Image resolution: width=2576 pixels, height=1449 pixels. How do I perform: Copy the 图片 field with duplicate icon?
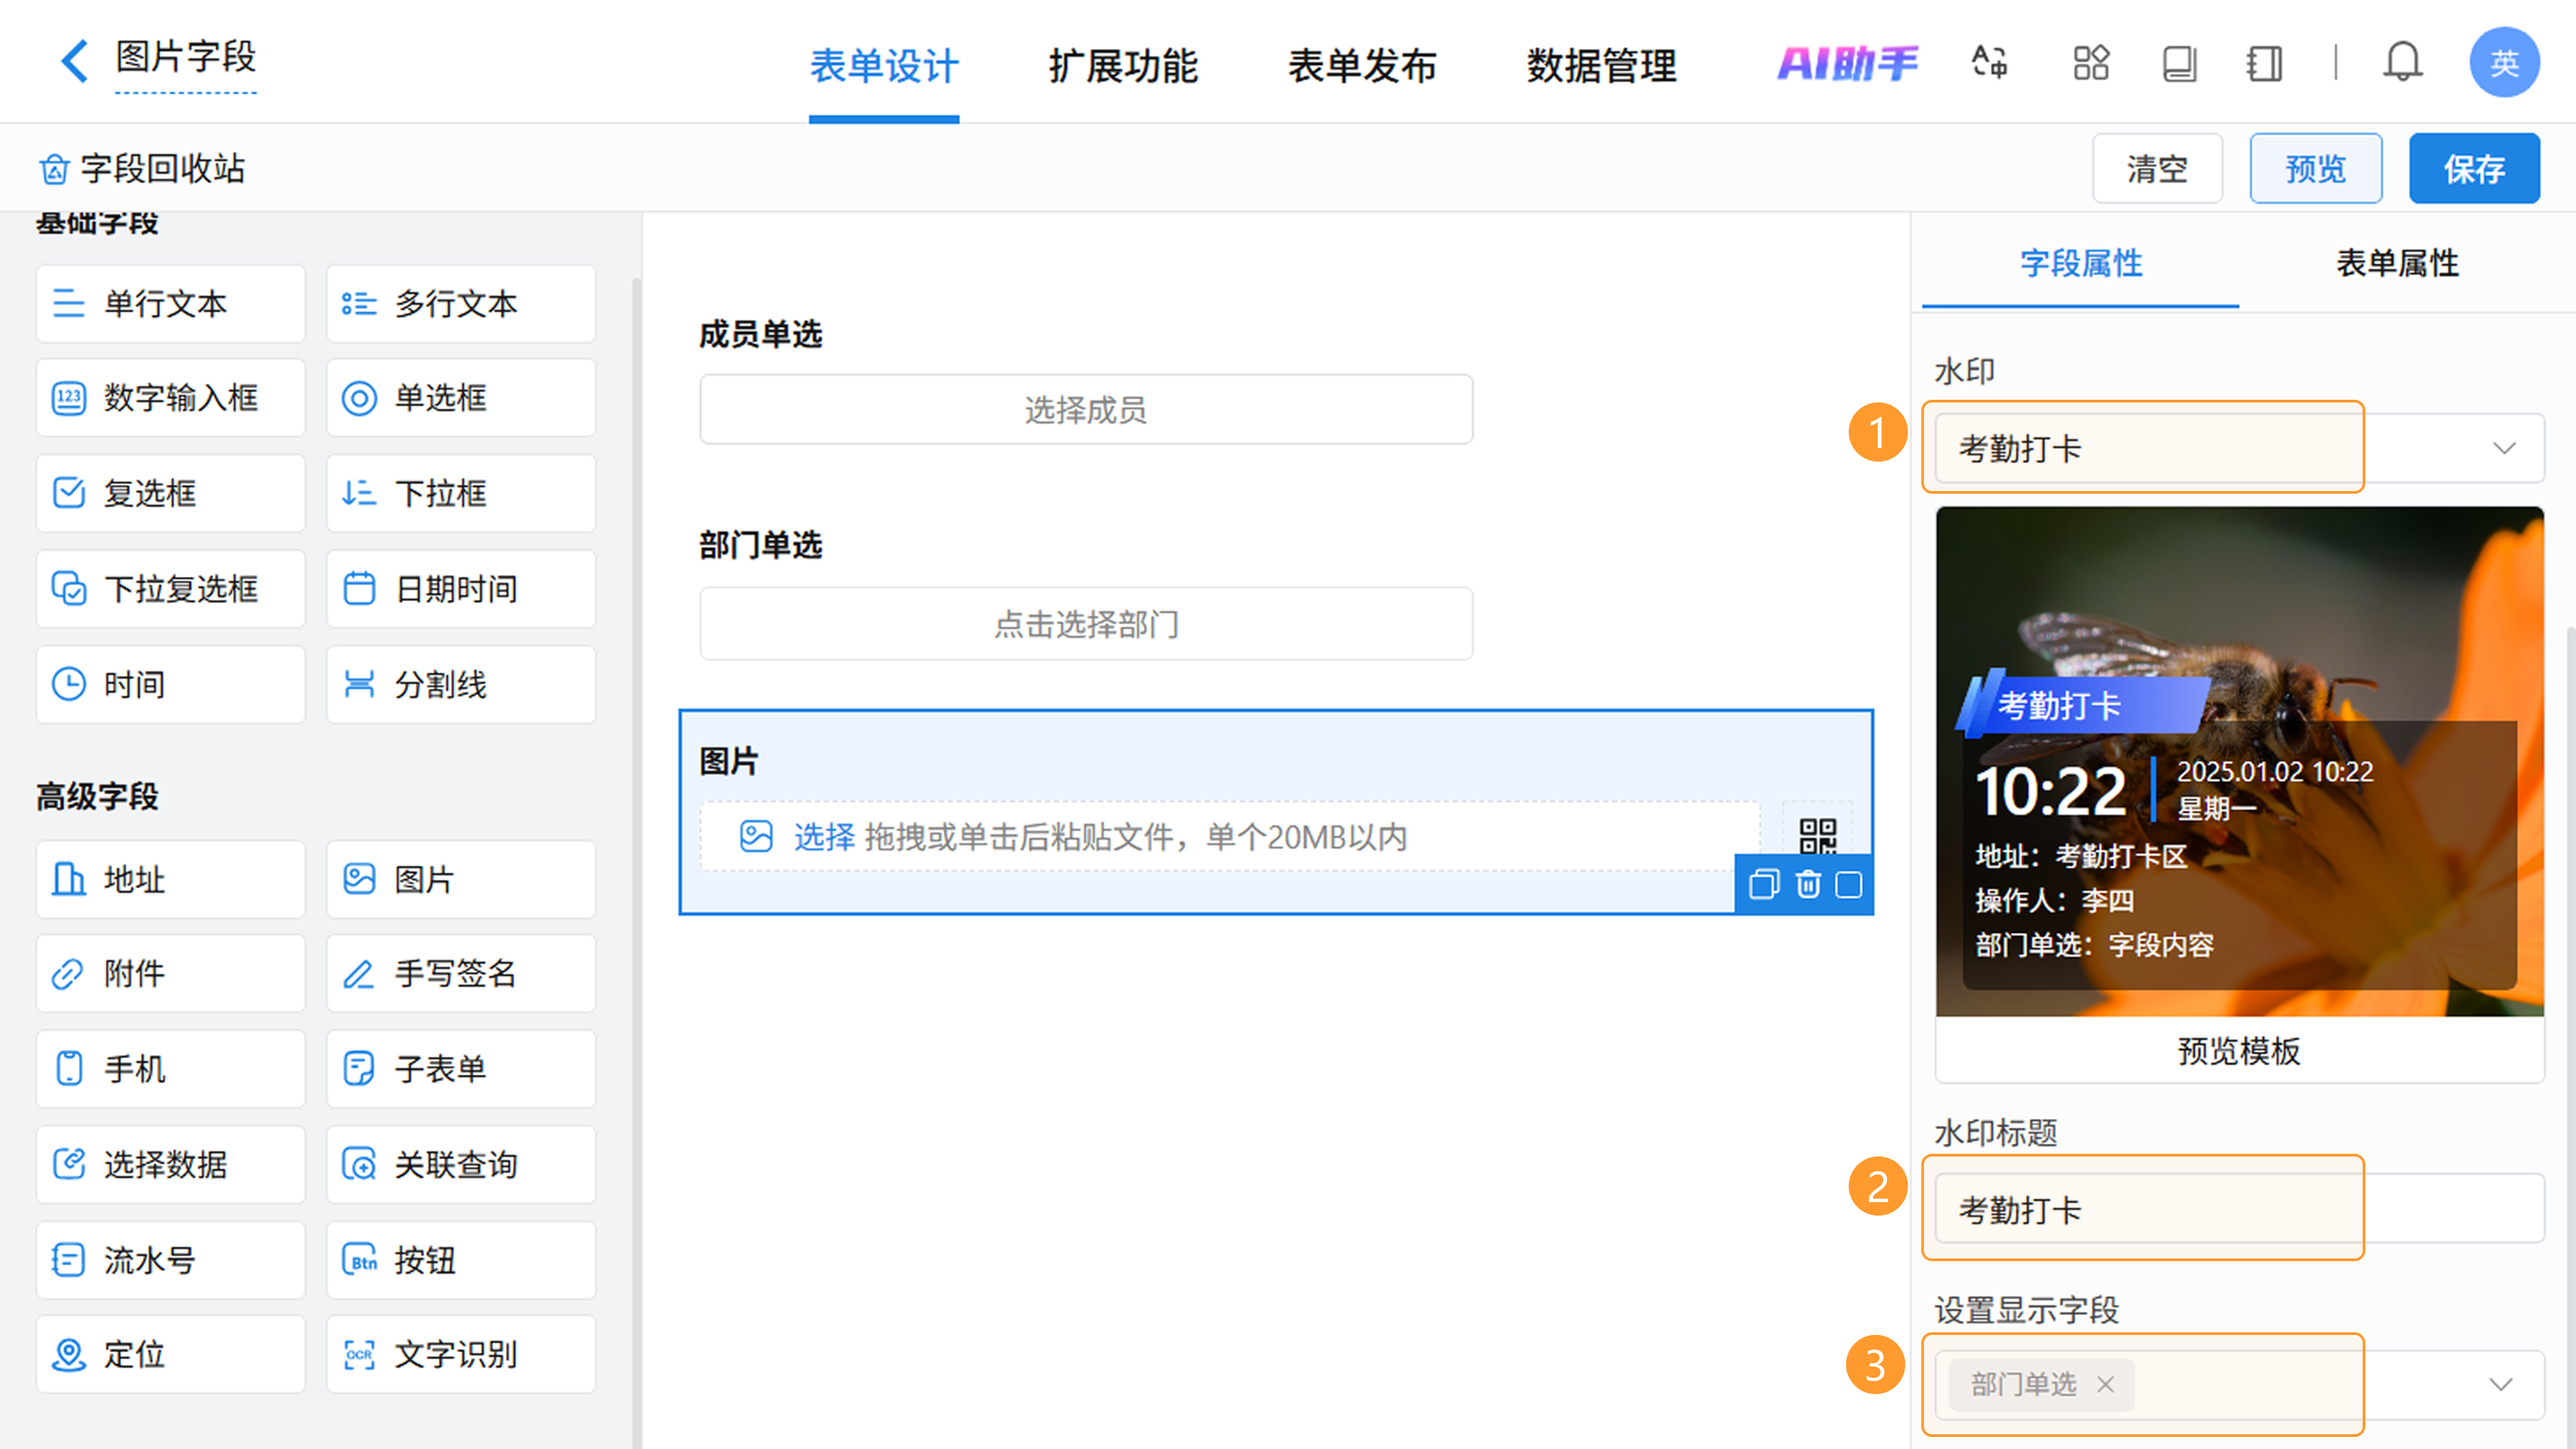(1764, 885)
